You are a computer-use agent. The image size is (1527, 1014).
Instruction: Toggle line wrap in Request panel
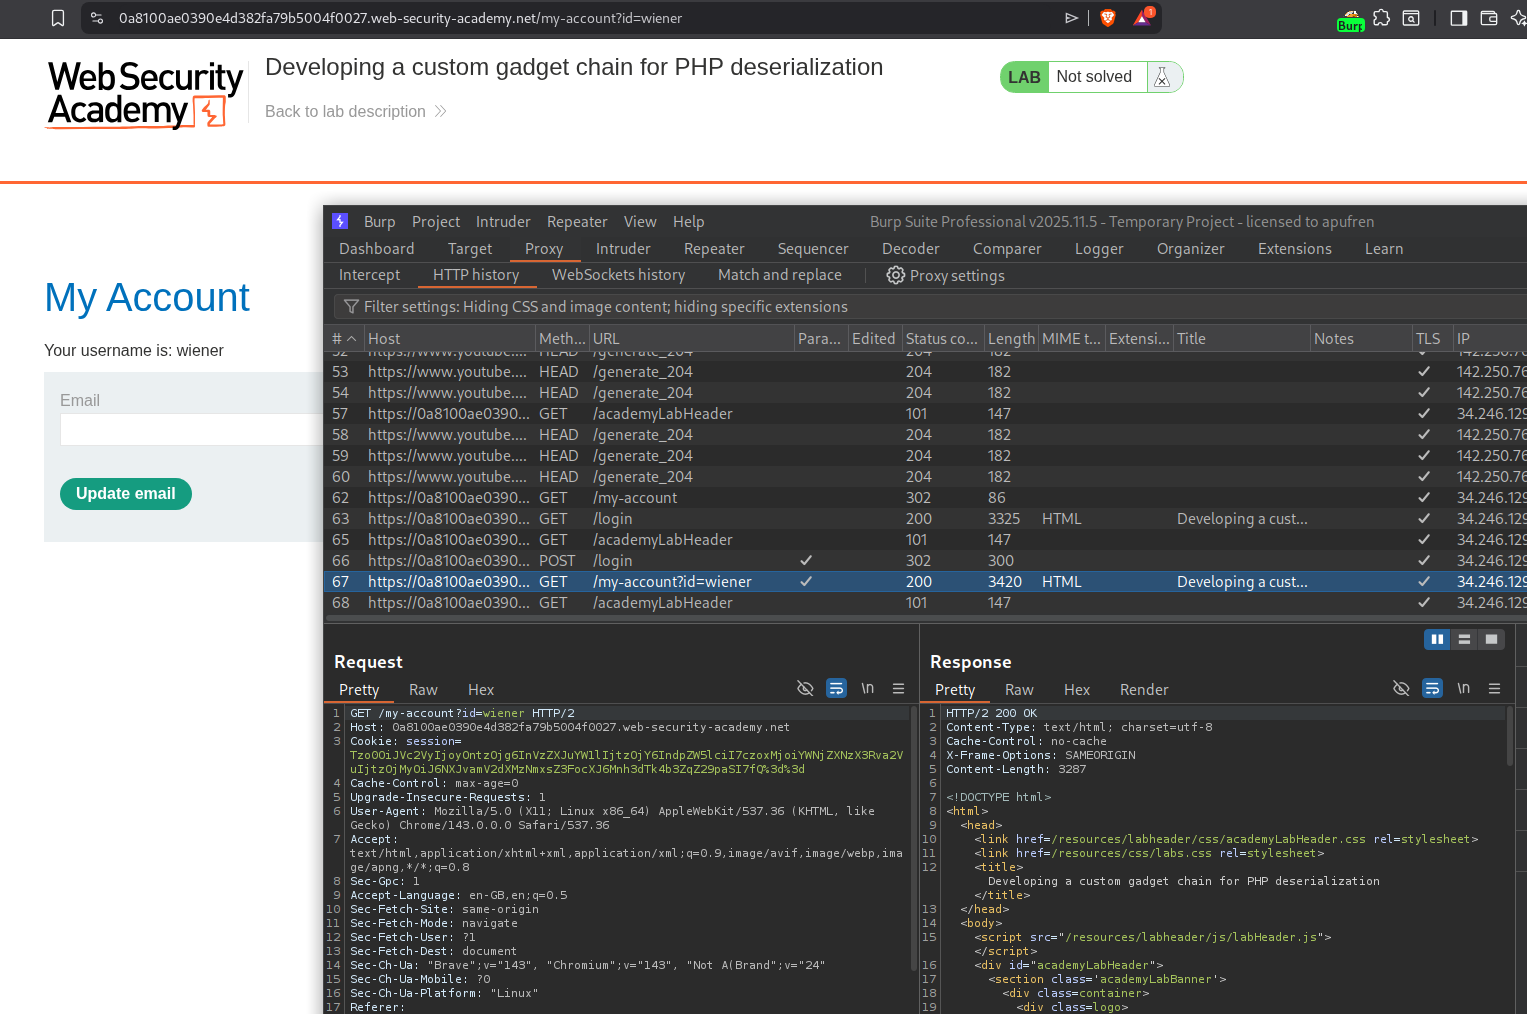[x=836, y=688]
